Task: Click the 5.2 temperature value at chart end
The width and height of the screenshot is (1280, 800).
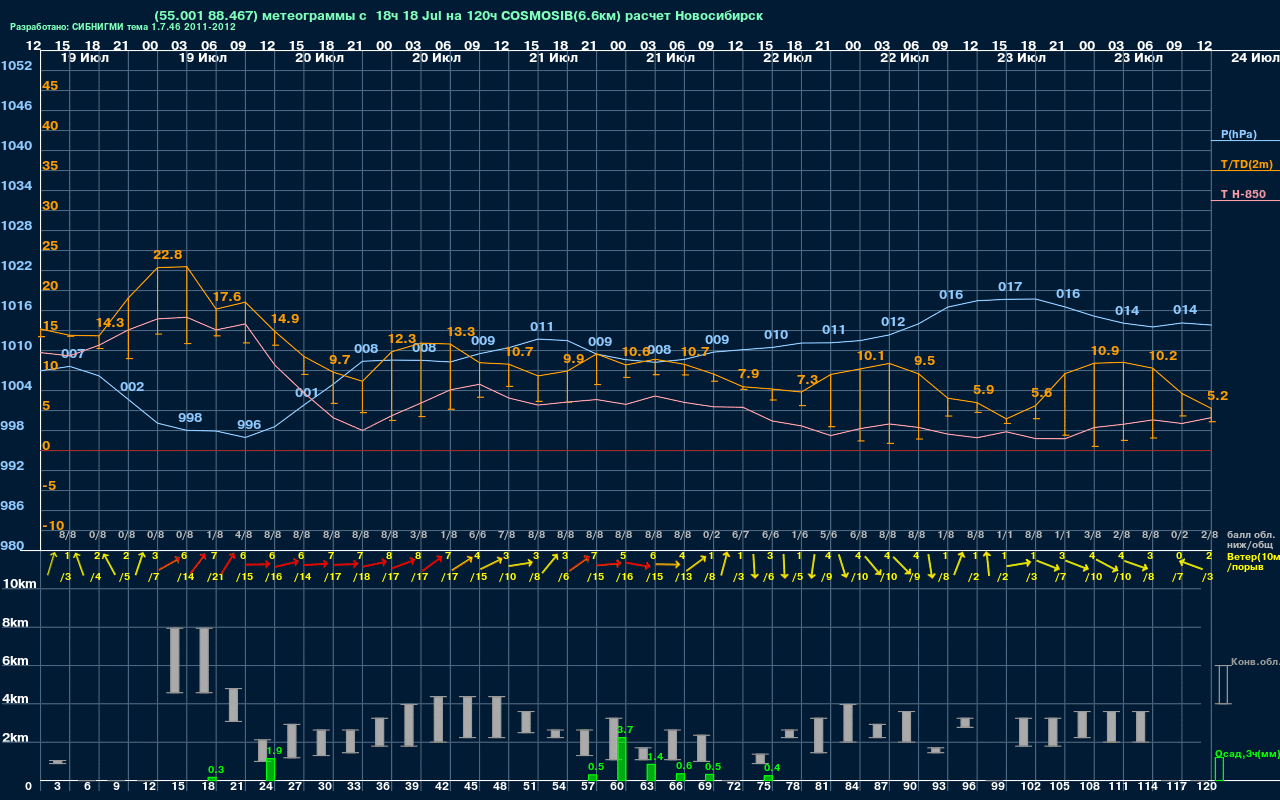Action: click(1217, 396)
